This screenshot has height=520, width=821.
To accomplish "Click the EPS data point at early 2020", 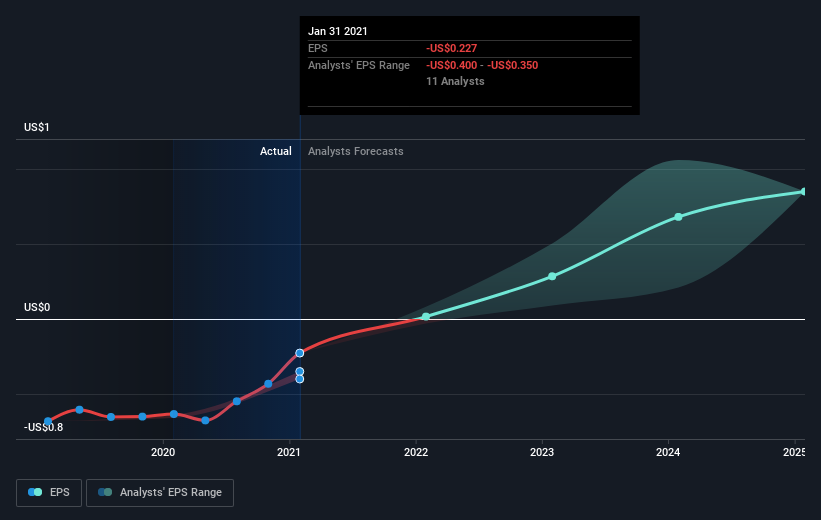I will point(174,414).
